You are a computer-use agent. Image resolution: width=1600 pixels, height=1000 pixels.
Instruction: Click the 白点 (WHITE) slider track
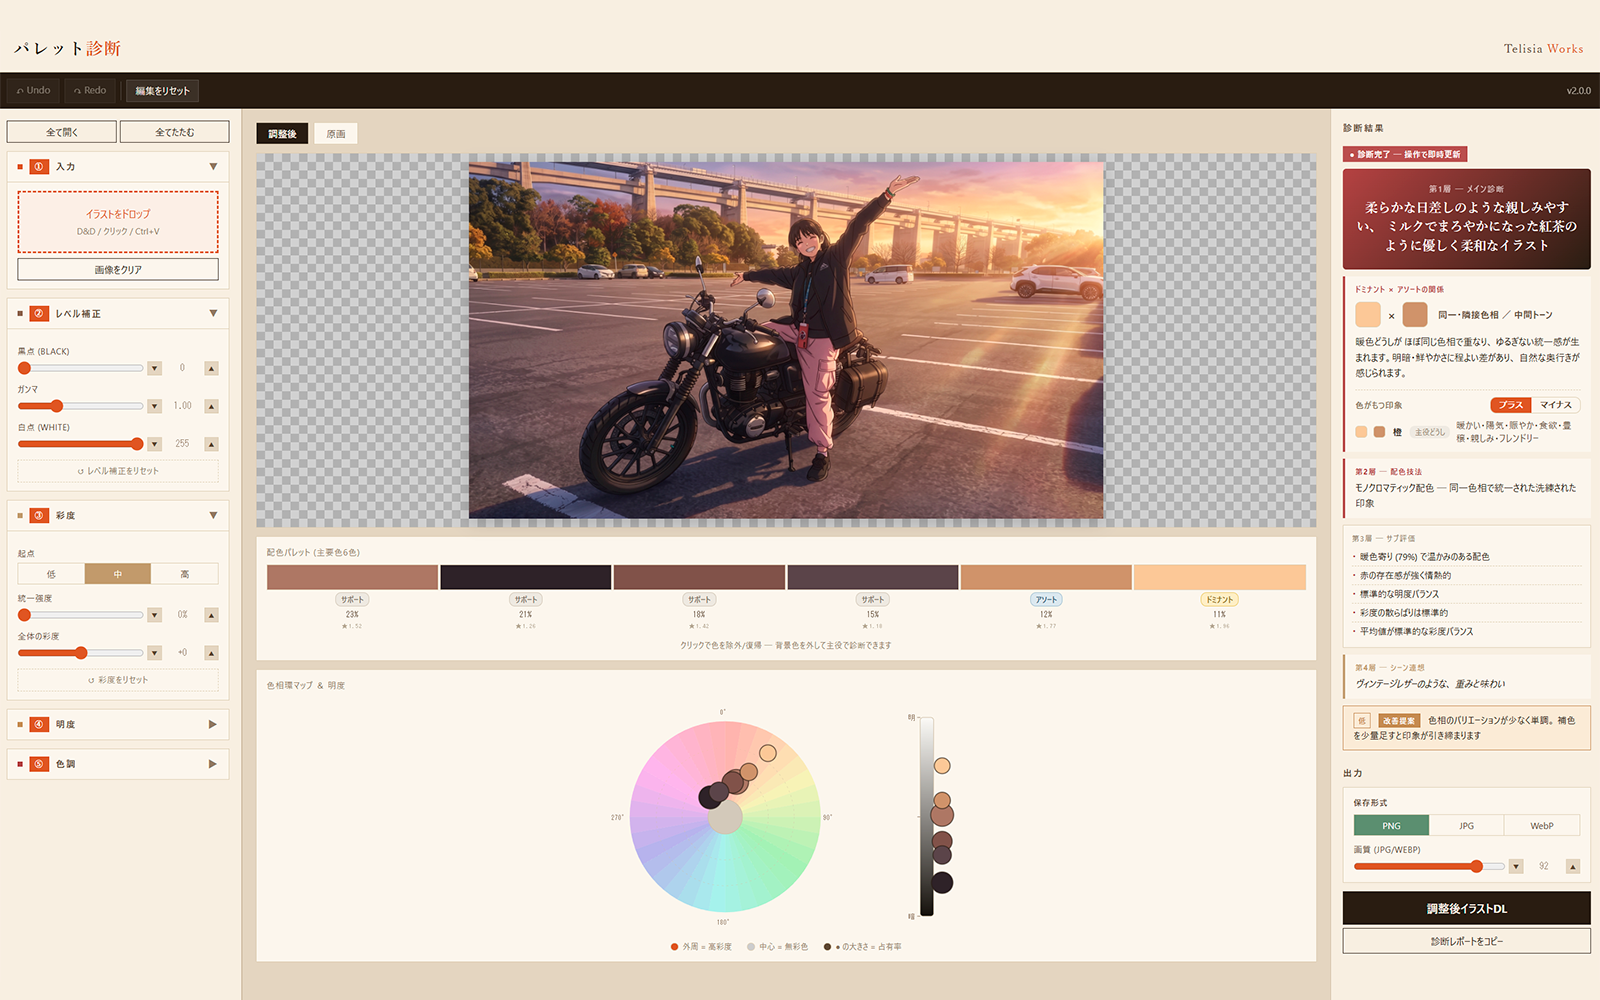(x=81, y=444)
